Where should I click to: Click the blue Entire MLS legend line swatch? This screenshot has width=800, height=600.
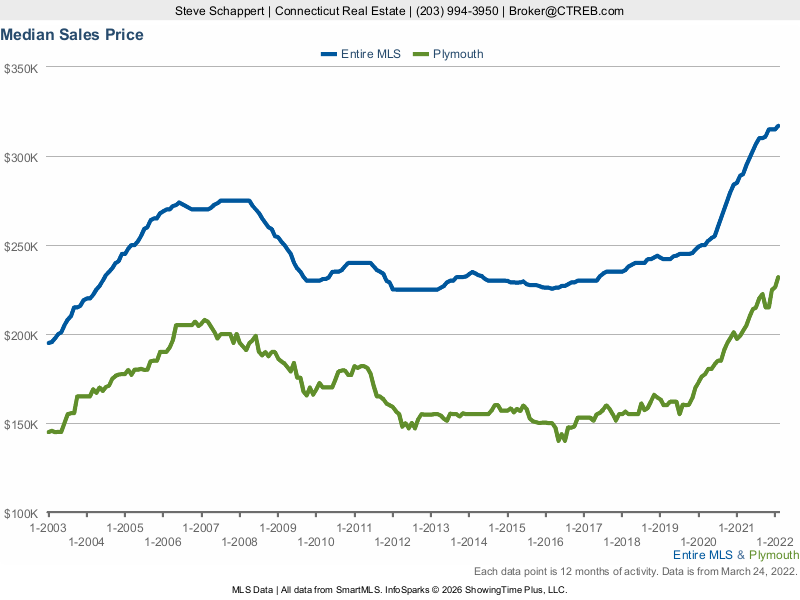(x=332, y=54)
